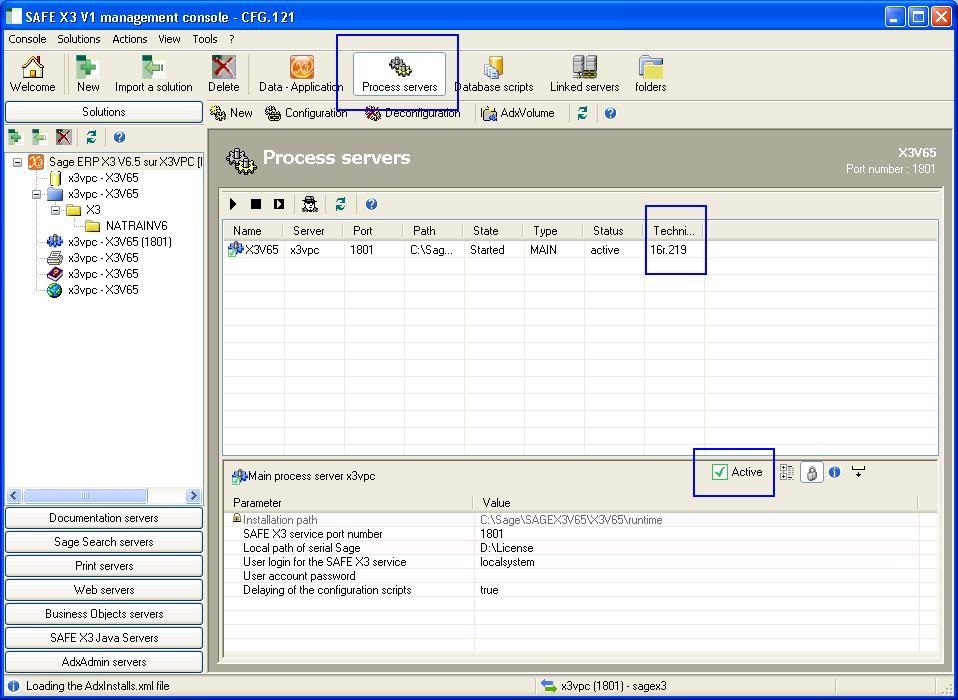
Task: Click the blue info icon beside padlock
Action: [835, 472]
